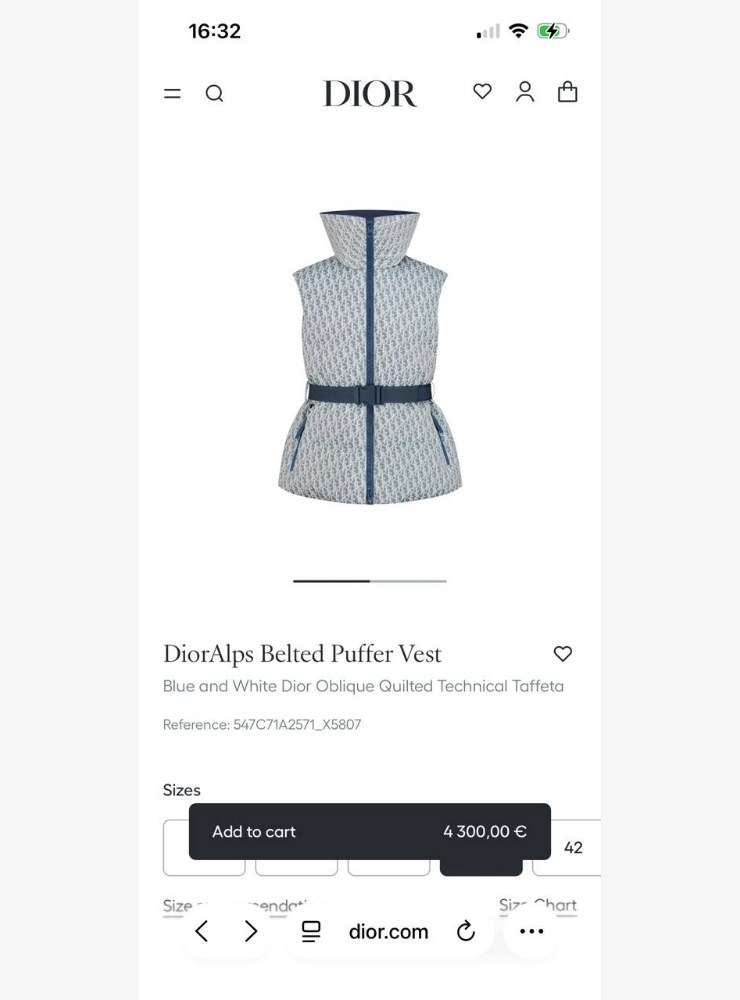The height and width of the screenshot is (1000, 740).
Task: Go forward with browser forward arrow
Action: click(251, 932)
